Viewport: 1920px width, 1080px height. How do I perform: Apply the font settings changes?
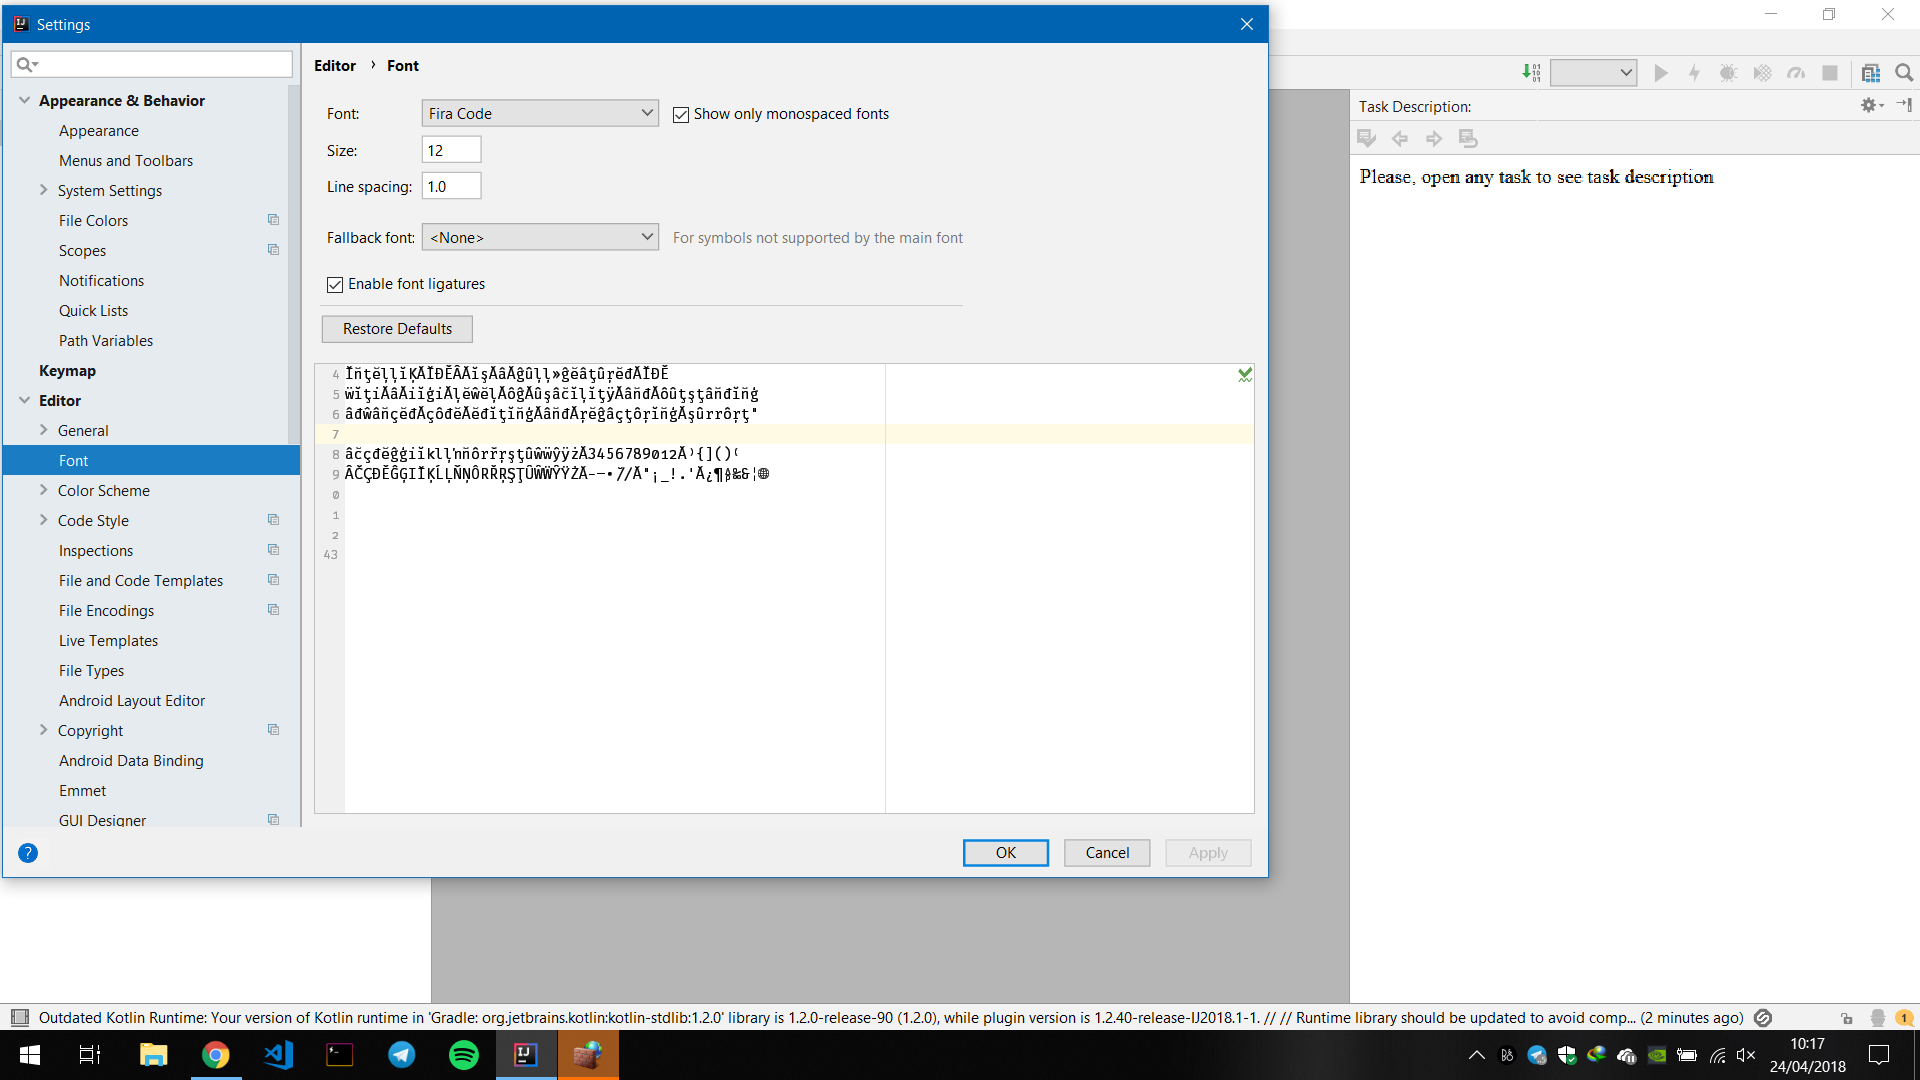1207,852
